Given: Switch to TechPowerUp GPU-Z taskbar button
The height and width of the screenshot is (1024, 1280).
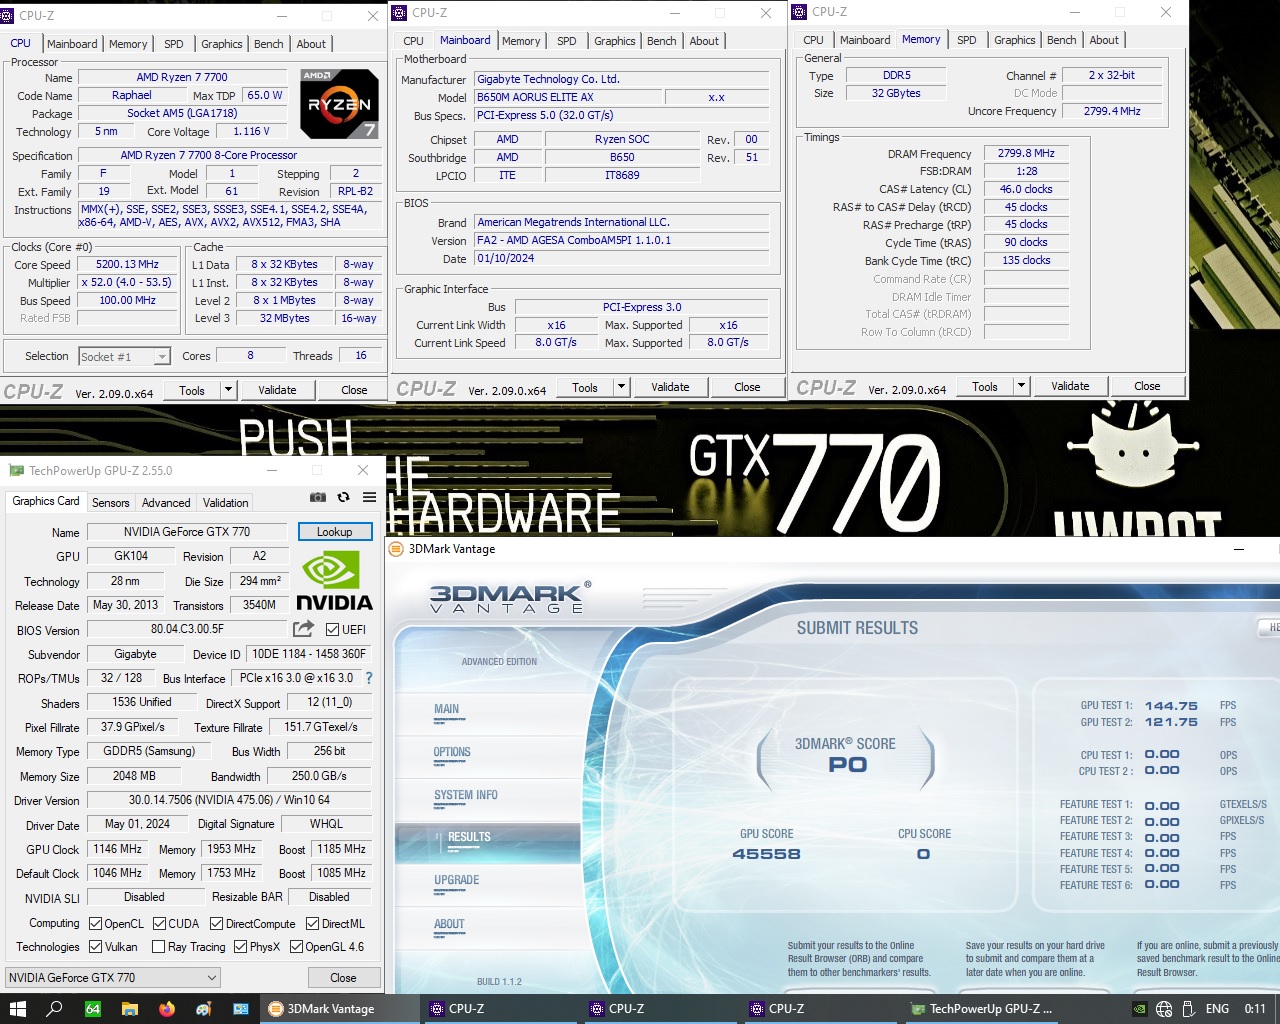Looking at the screenshot, I should (x=984, y=1009).
